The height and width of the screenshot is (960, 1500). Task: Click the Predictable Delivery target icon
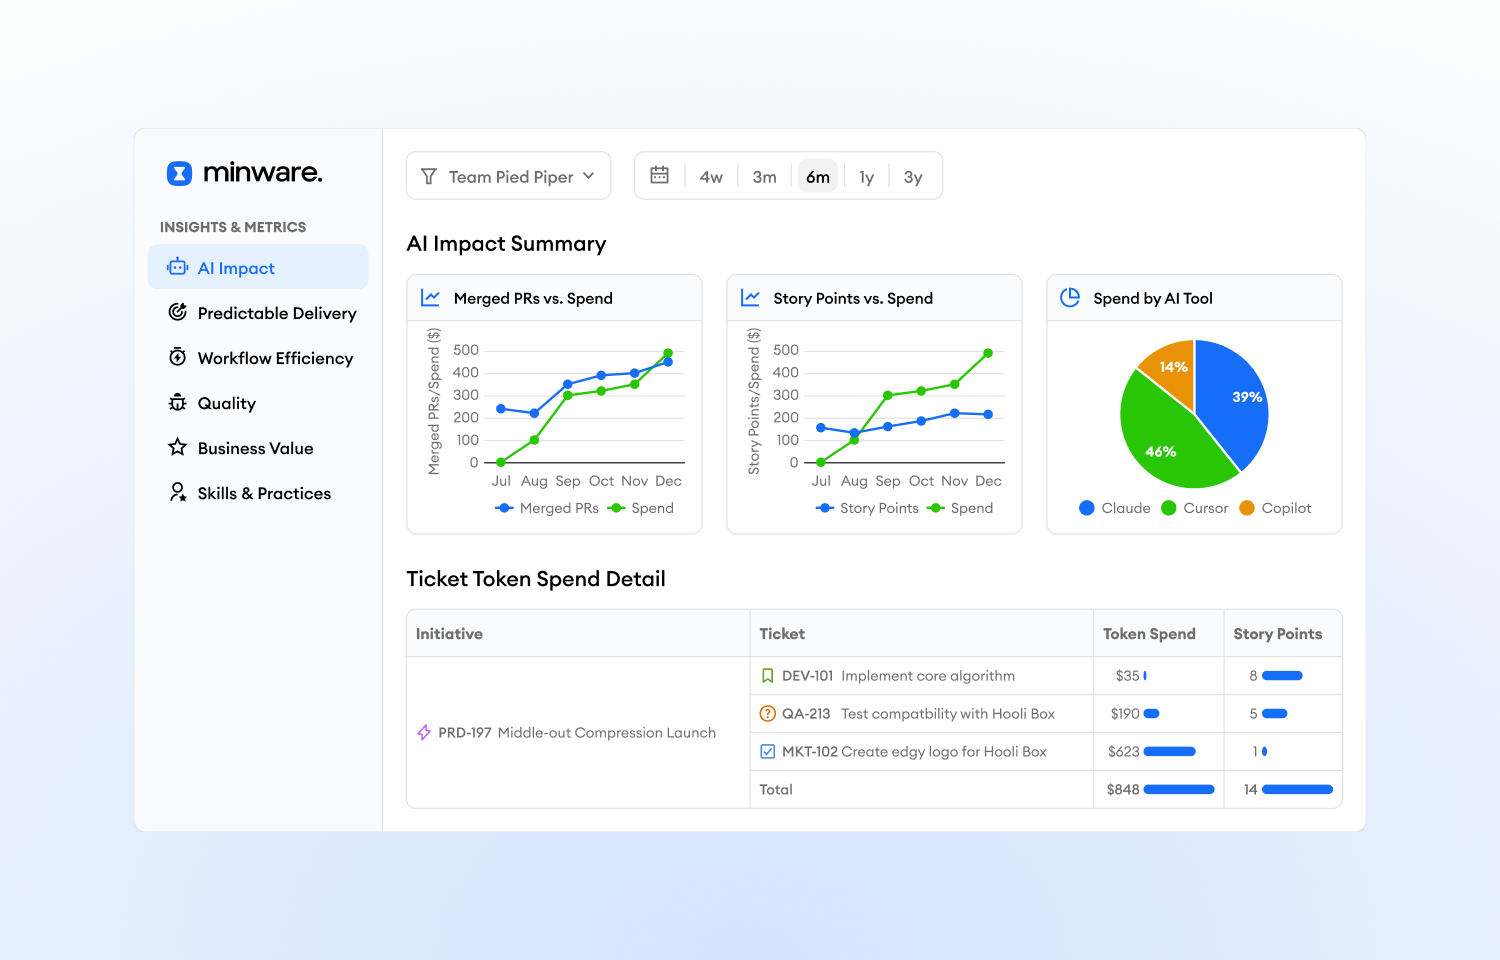[x=178, y=312]
